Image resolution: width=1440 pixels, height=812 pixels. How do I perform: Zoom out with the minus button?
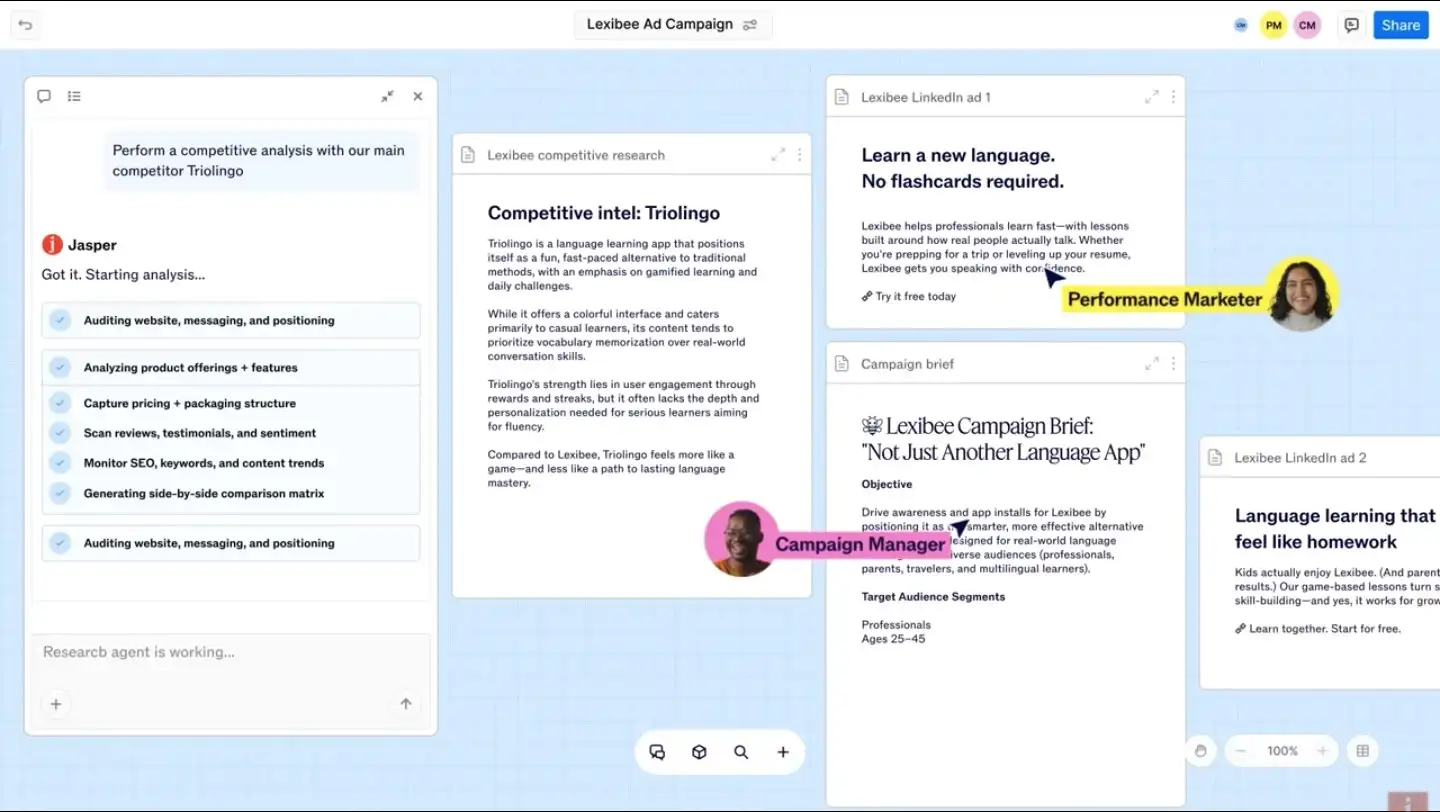pyautogui.click(x=1241, y=751)
